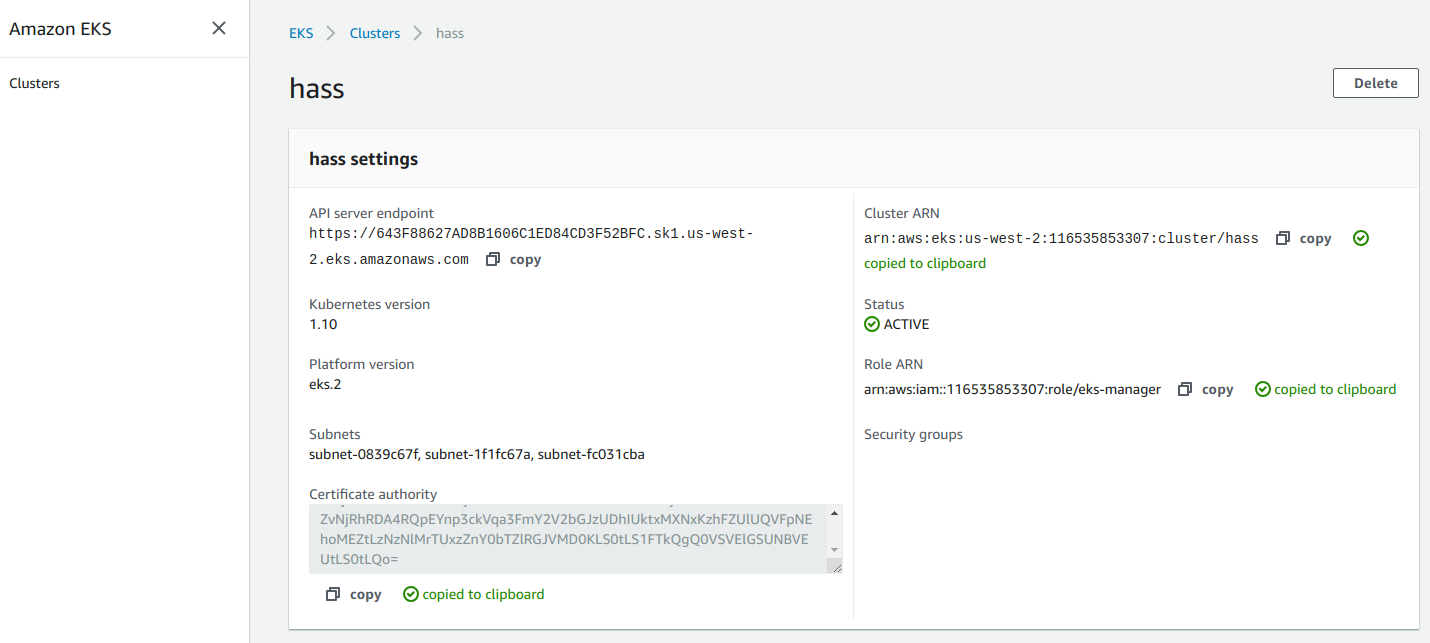Click copy icon next to Cluster ARN
Image resolution: width=1430 pixels, height=643 pixels.
[1283, 238]
